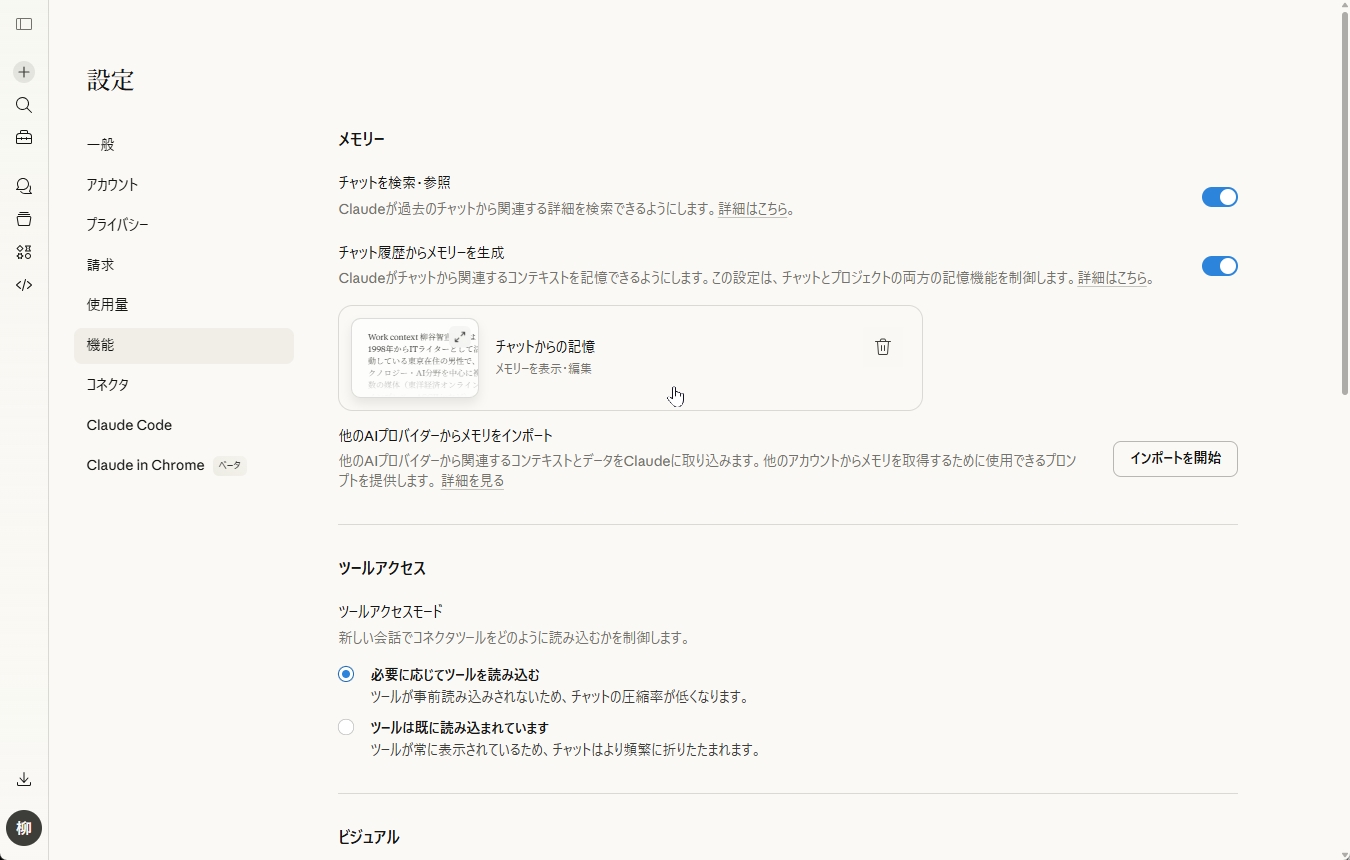
Task: Disable チャットを検索・参照
Action: pos(1219,197)
